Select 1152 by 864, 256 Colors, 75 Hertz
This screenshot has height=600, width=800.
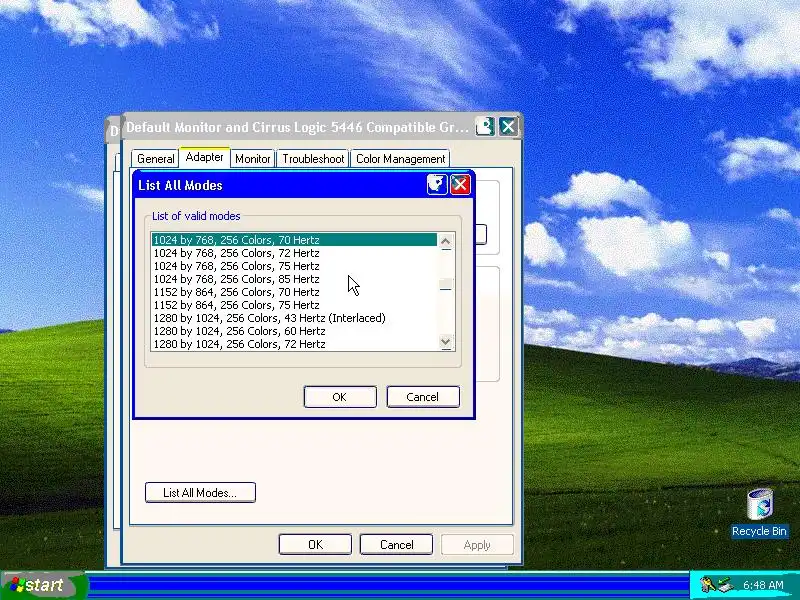pos(294,305)
